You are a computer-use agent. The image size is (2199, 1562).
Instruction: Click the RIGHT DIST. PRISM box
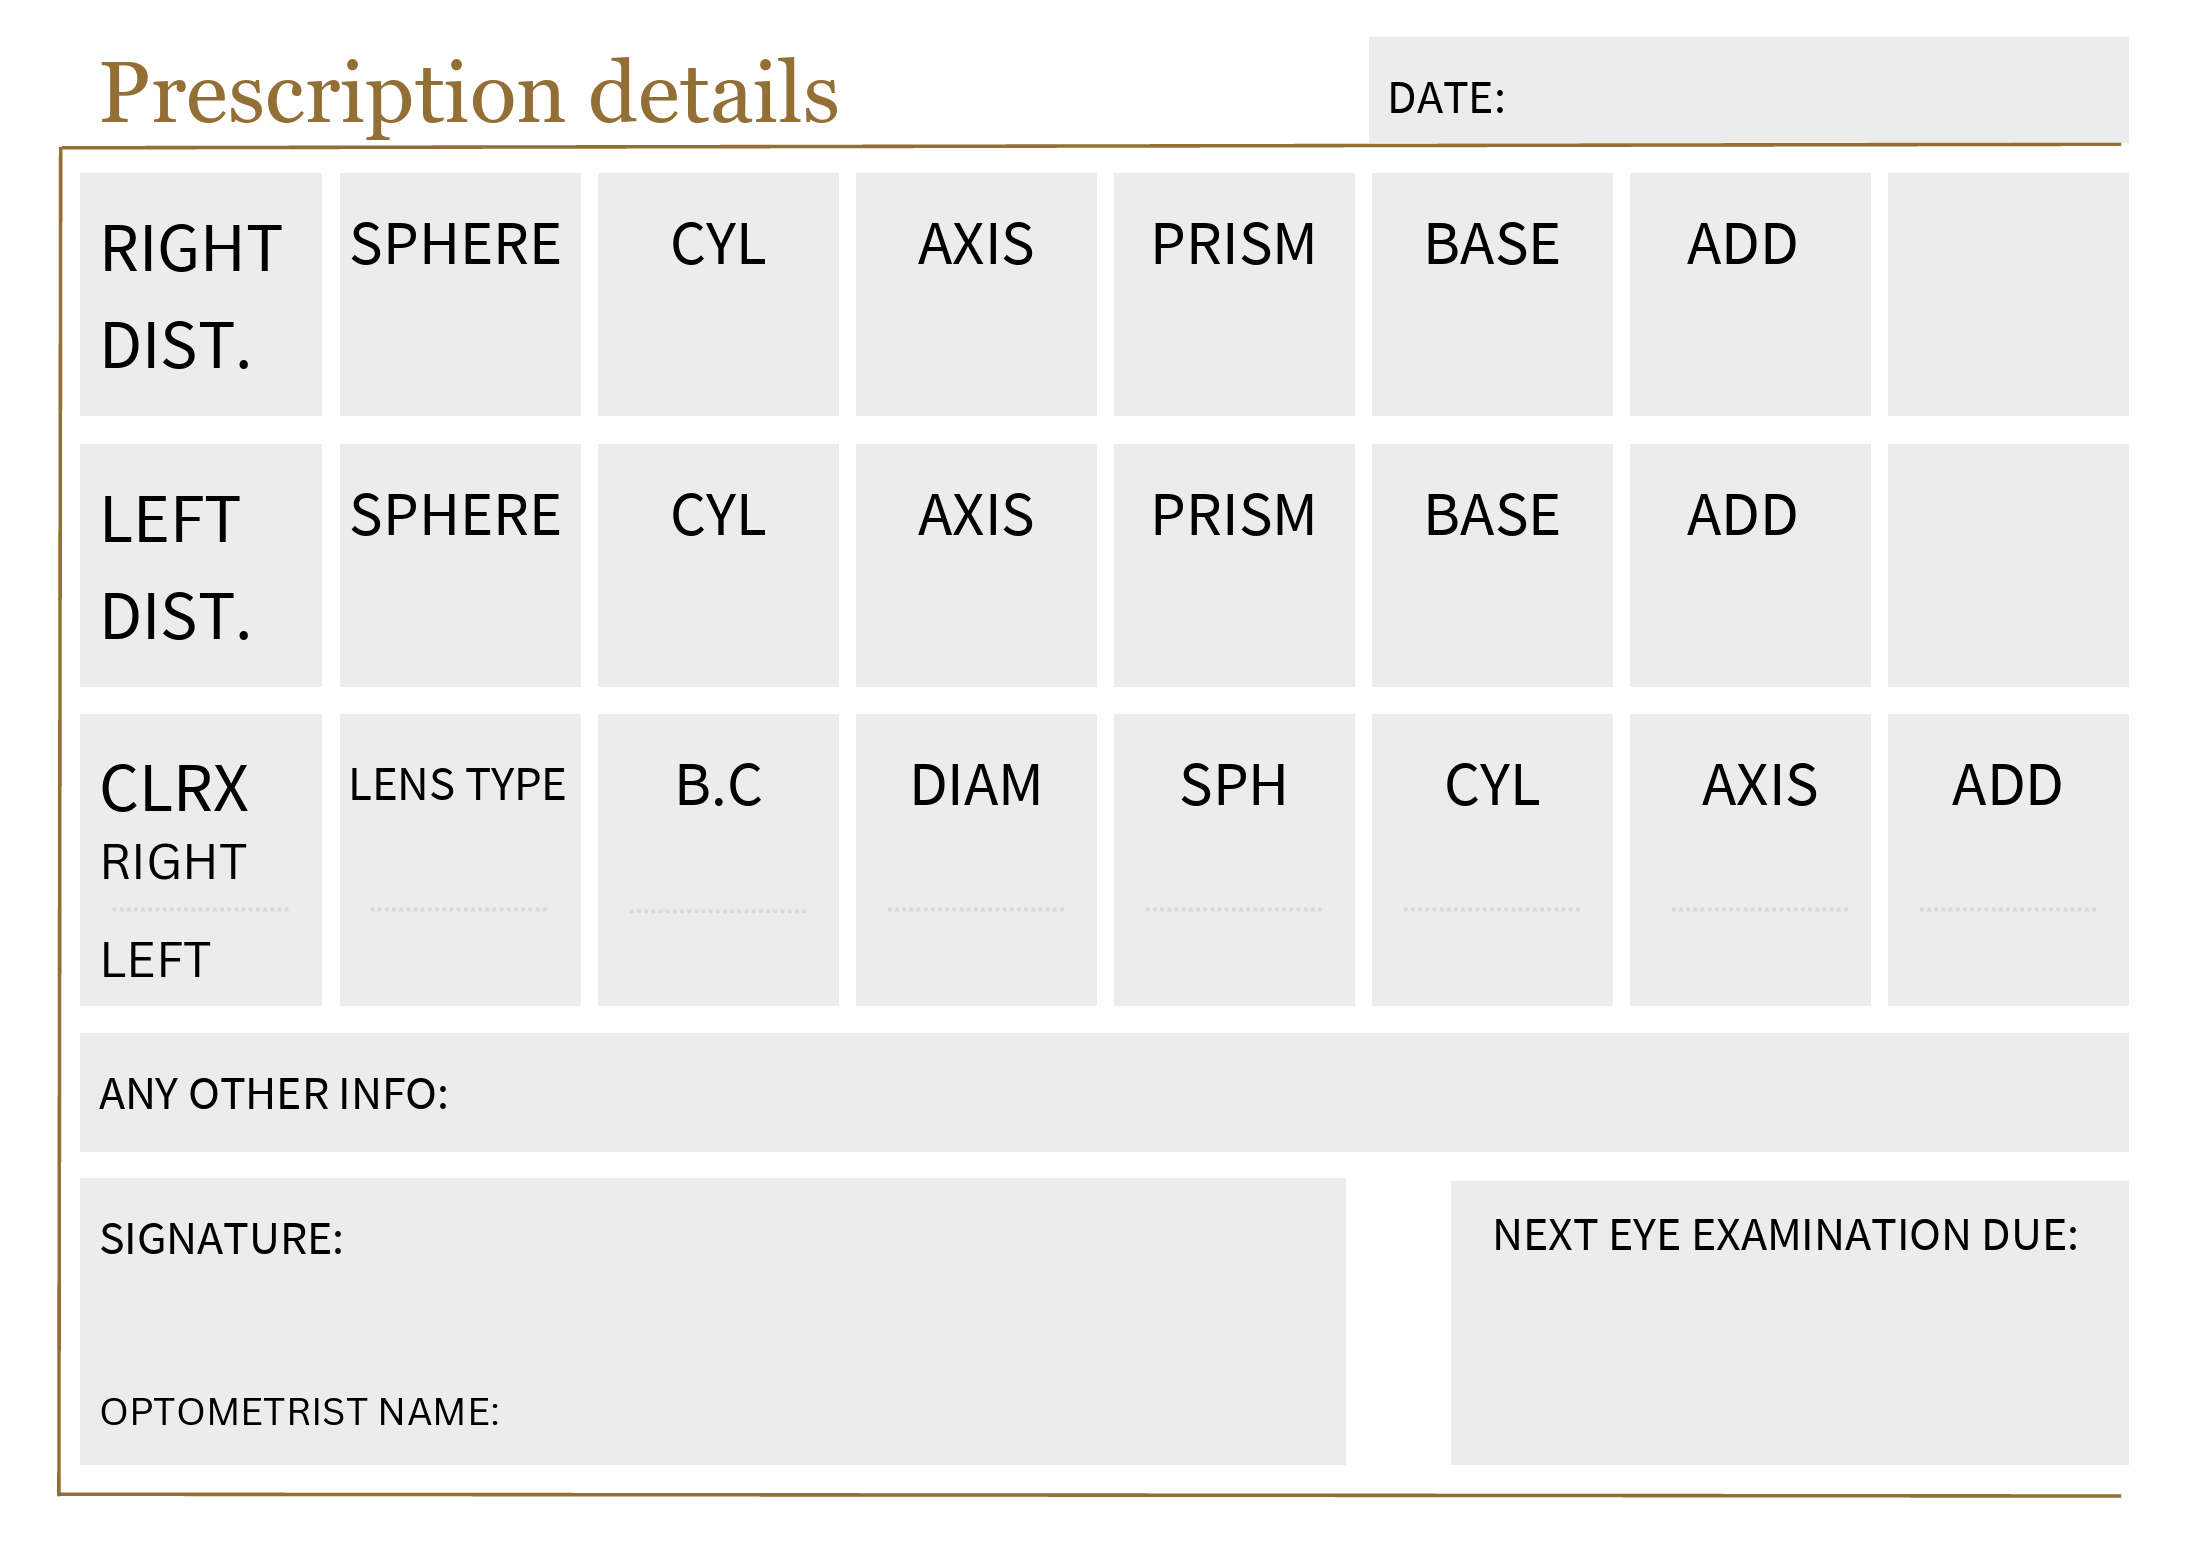coord(1234,295)
